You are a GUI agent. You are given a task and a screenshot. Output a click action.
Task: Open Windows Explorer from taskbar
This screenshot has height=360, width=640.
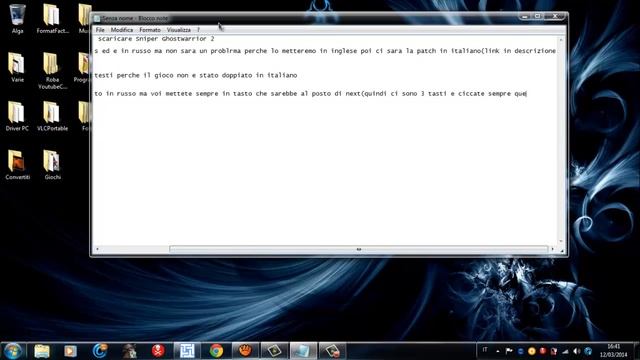pos(42,351)
